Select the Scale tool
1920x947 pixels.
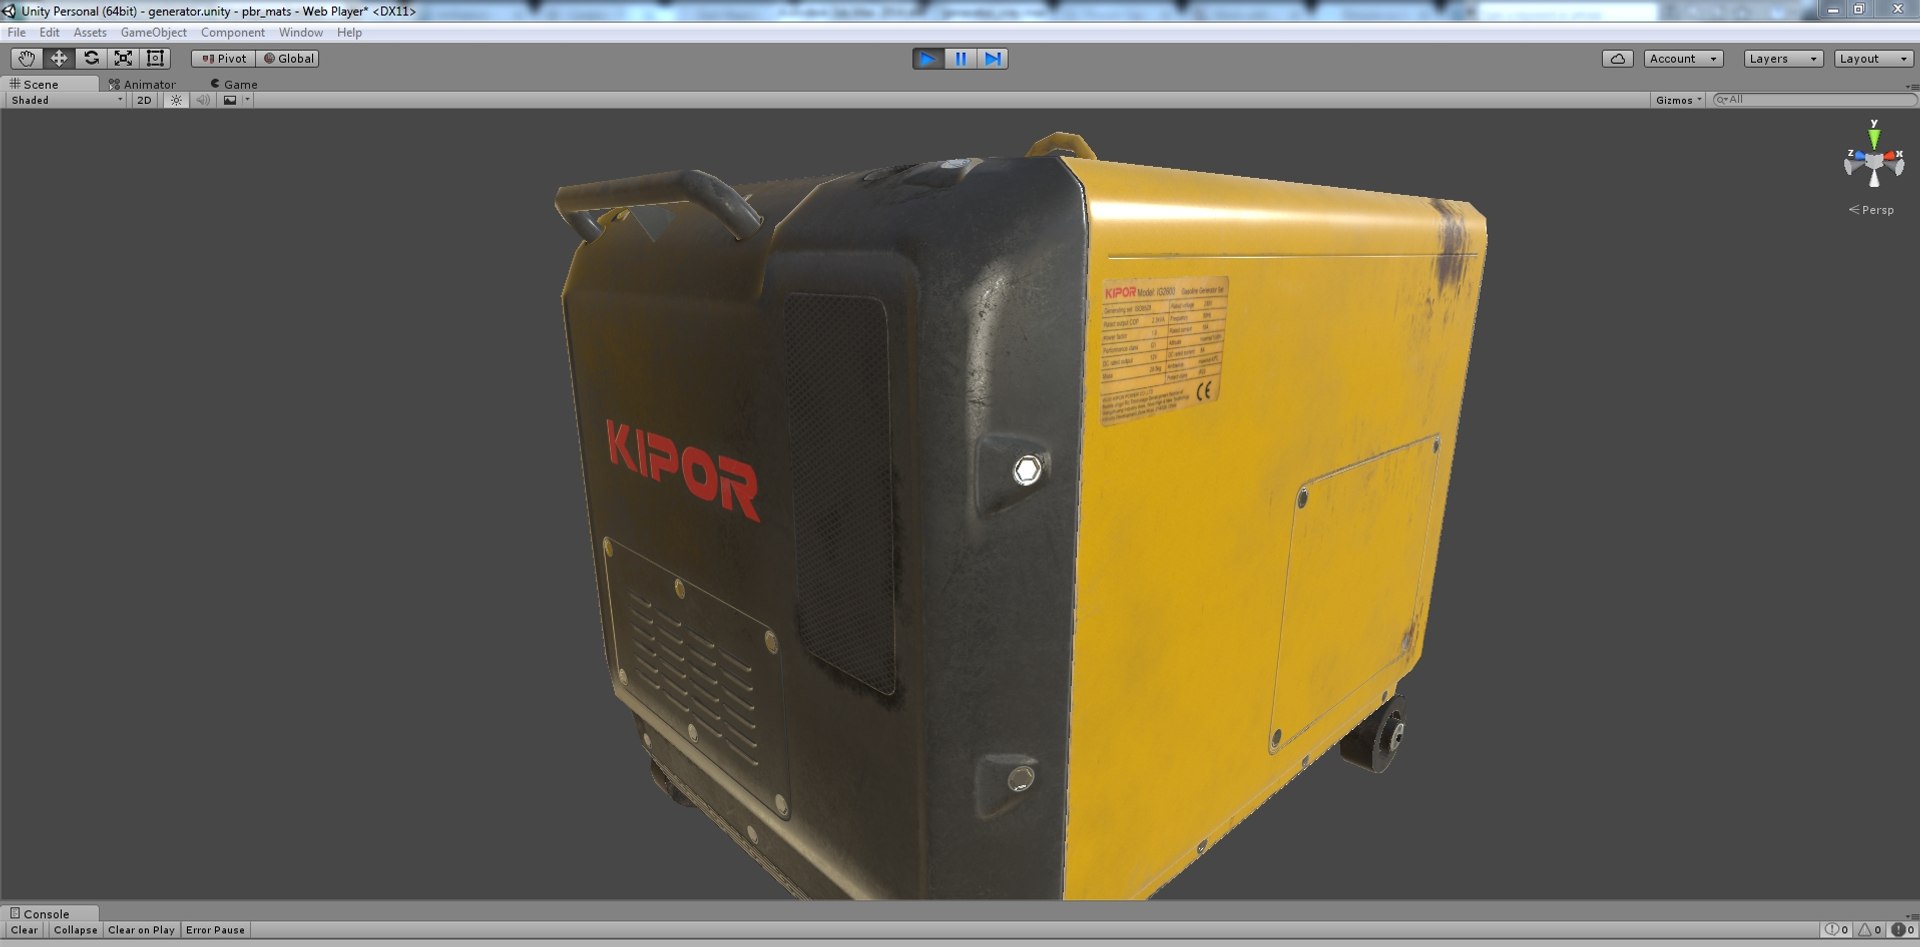click(x=123, y=58)
